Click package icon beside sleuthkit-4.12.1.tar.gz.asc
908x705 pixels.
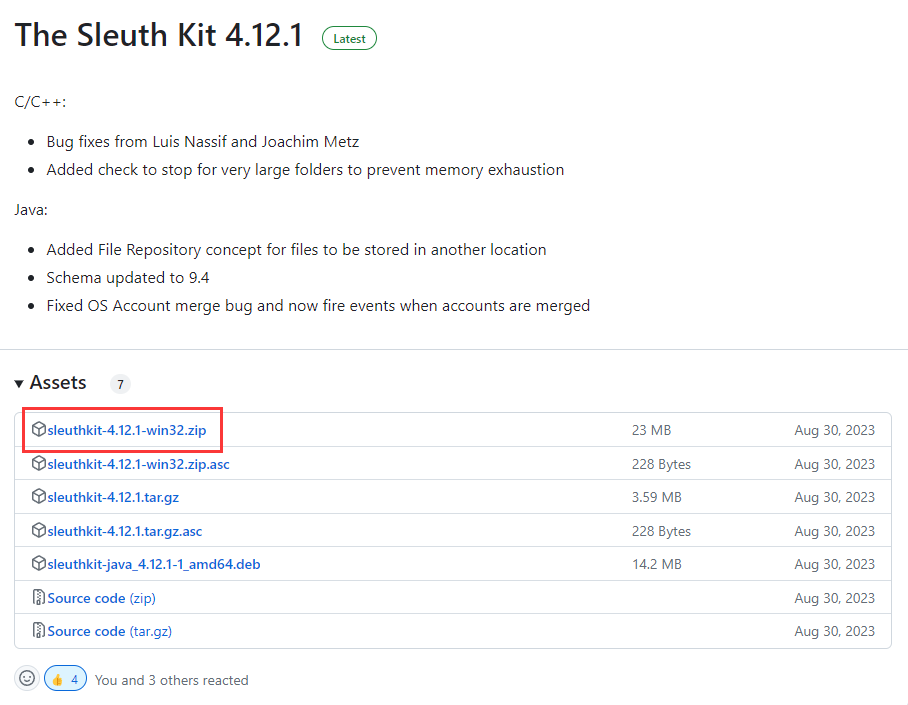pyautogui.click(x=39, y=531)
